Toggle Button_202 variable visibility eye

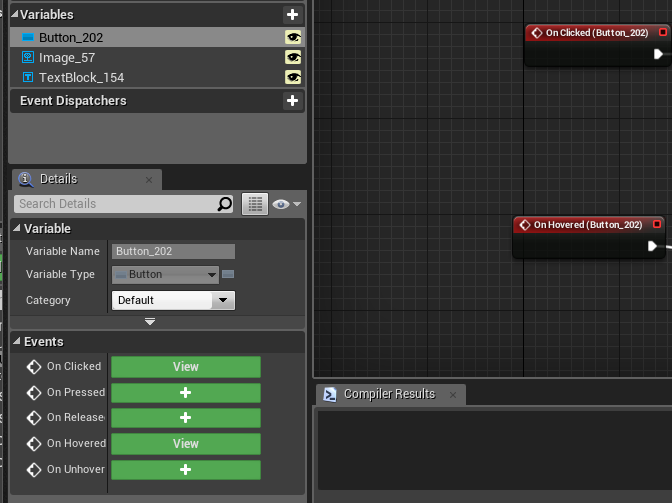[293, 38]
